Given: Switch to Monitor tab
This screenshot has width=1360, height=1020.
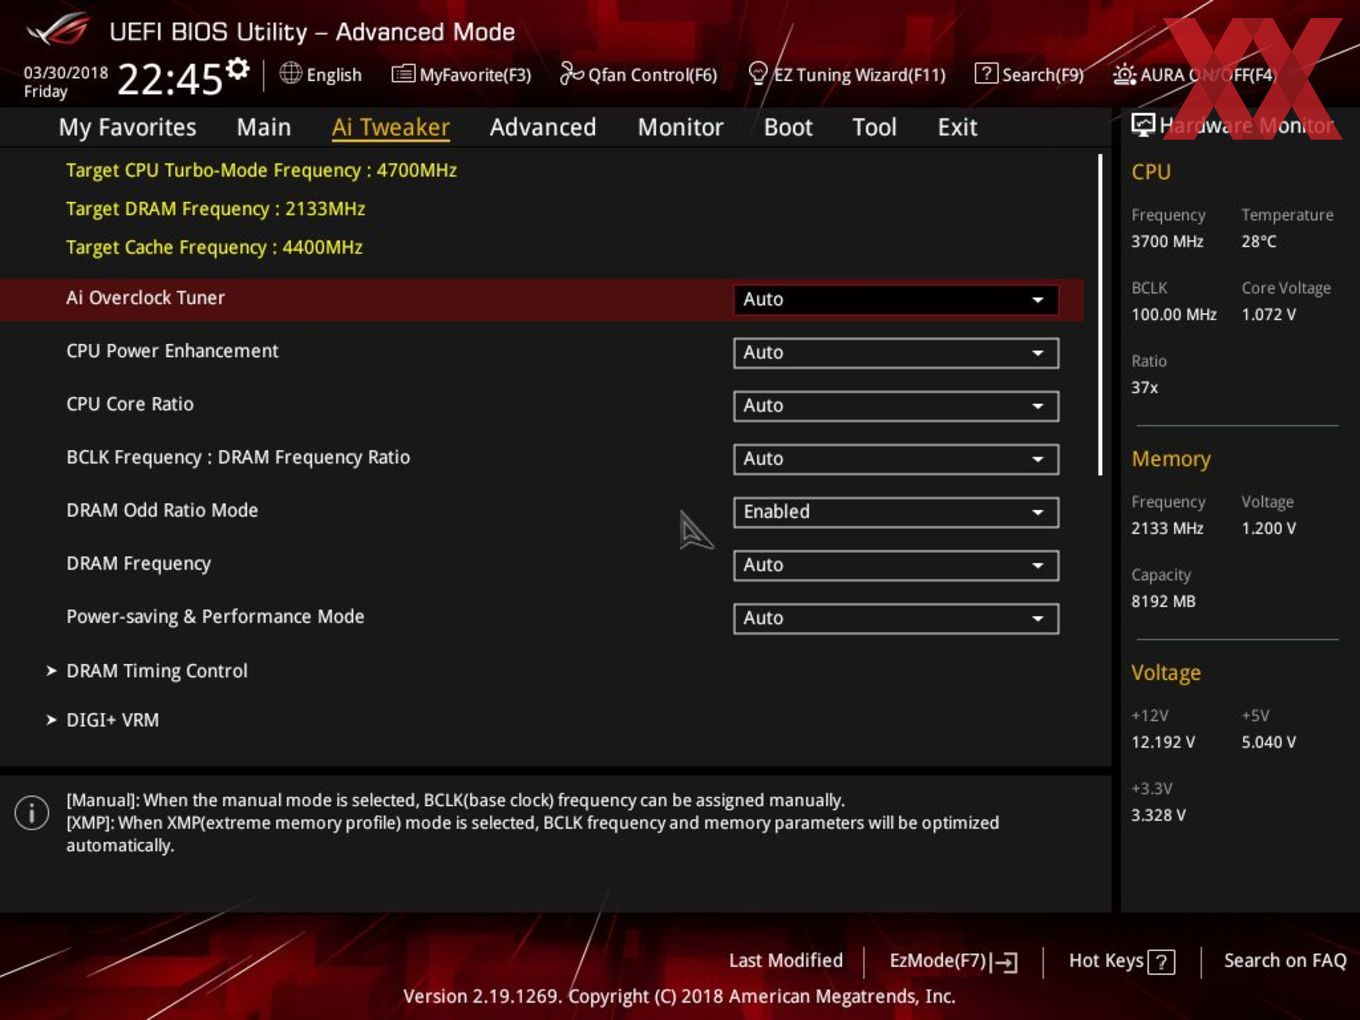Looking at the screenshot, I should tap(681, 127).
